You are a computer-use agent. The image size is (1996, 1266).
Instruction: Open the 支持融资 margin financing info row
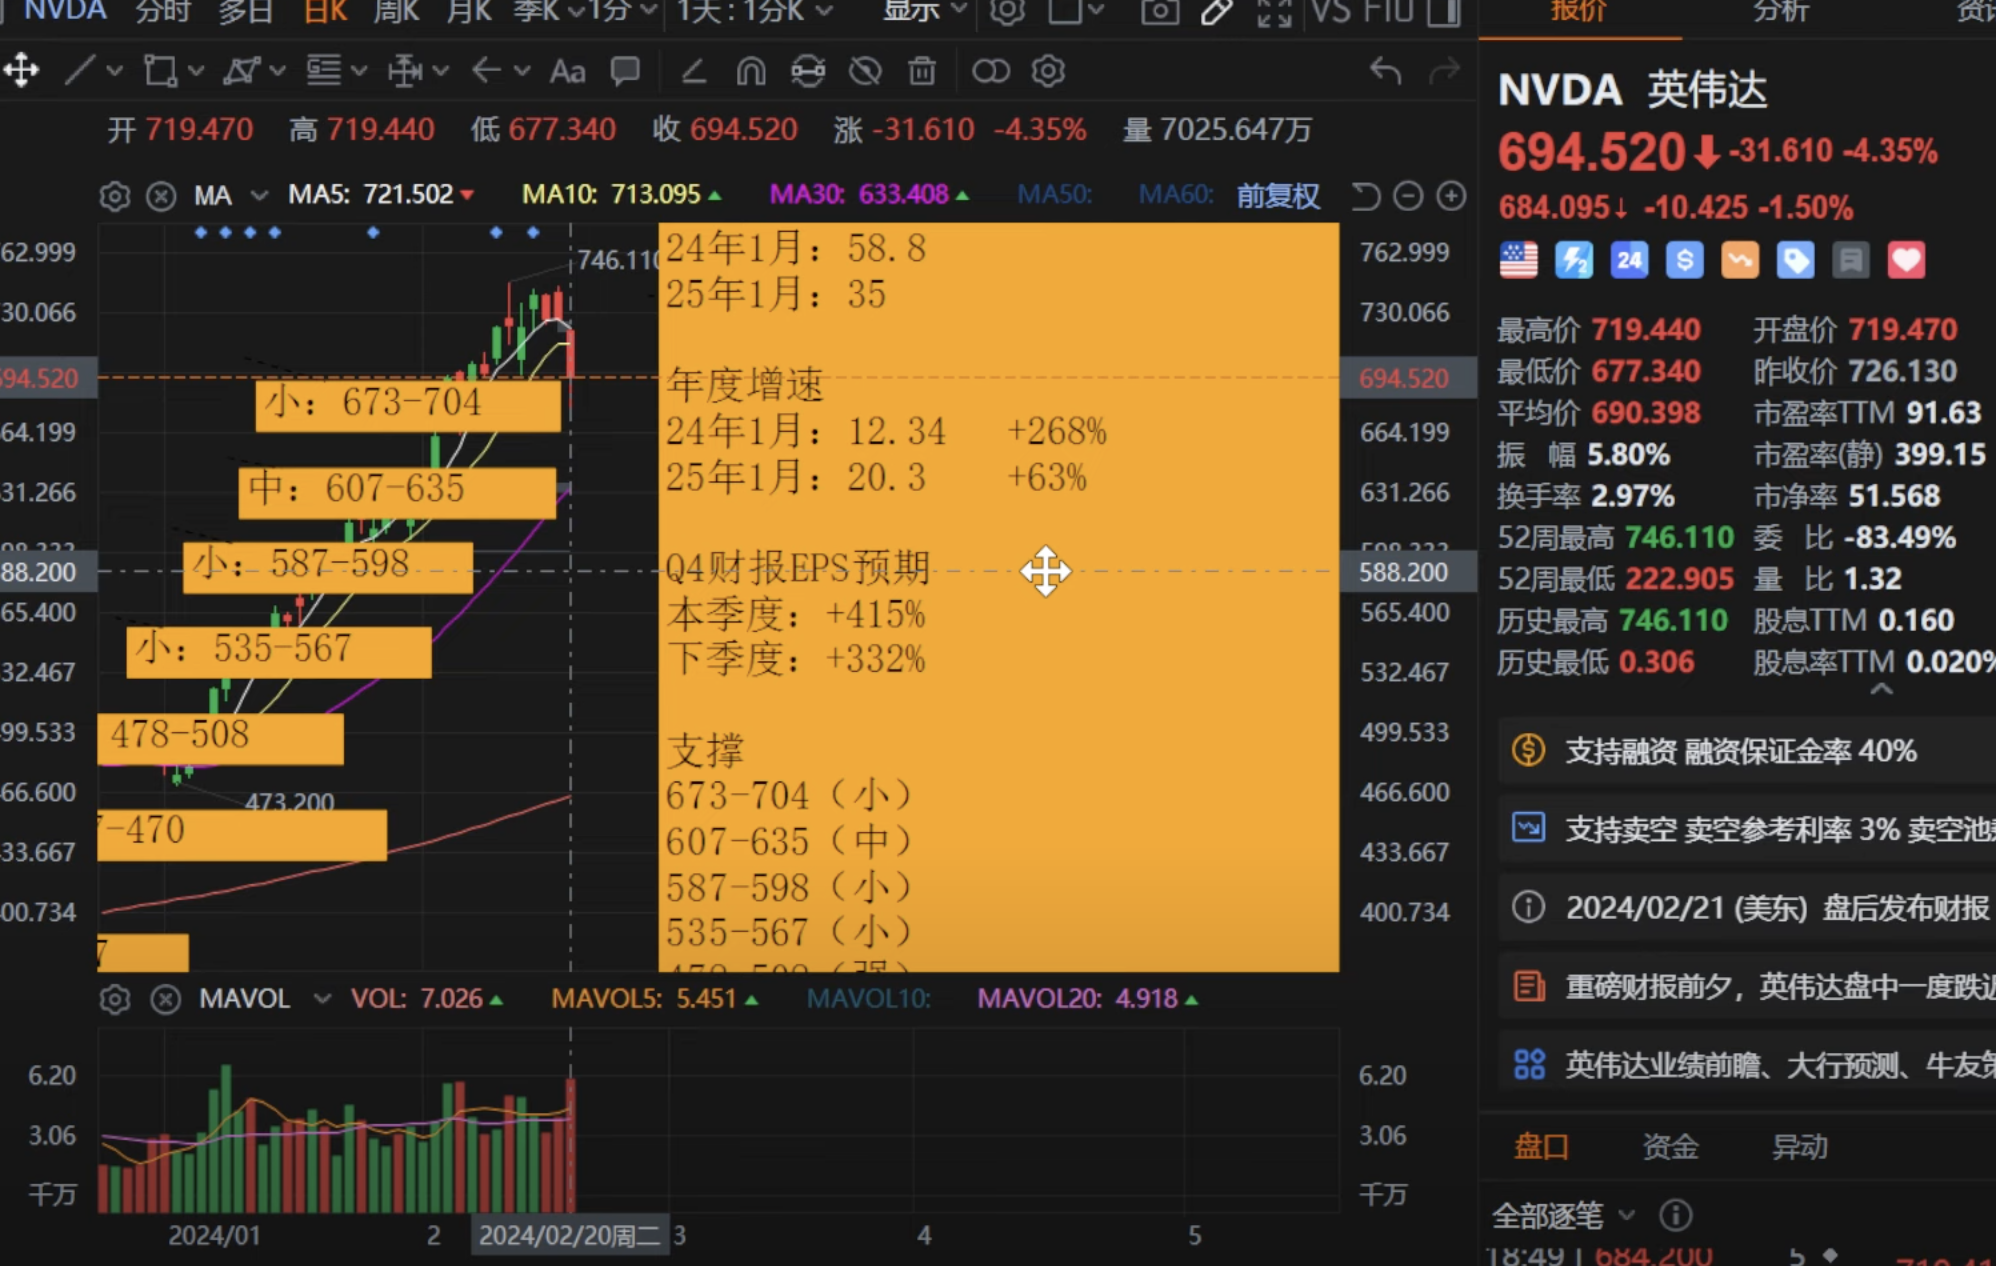[x=1747, y=750]
